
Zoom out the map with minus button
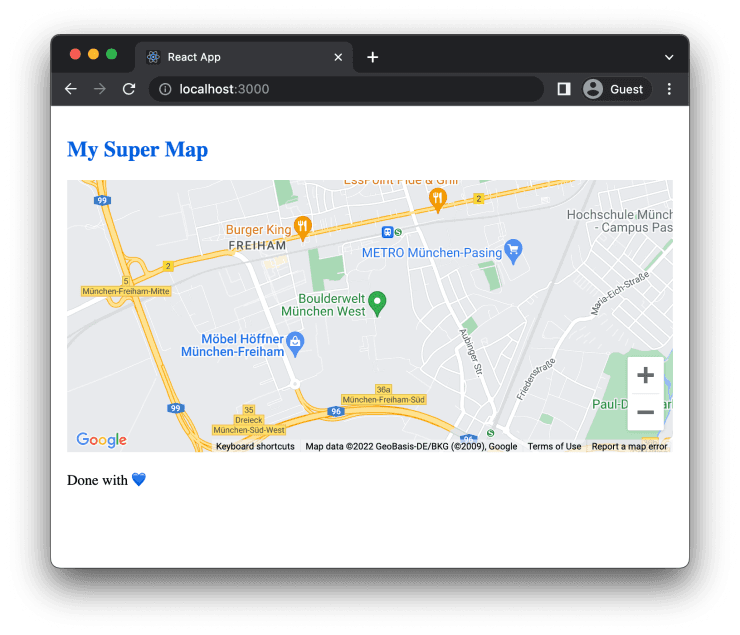click(645, 412)
